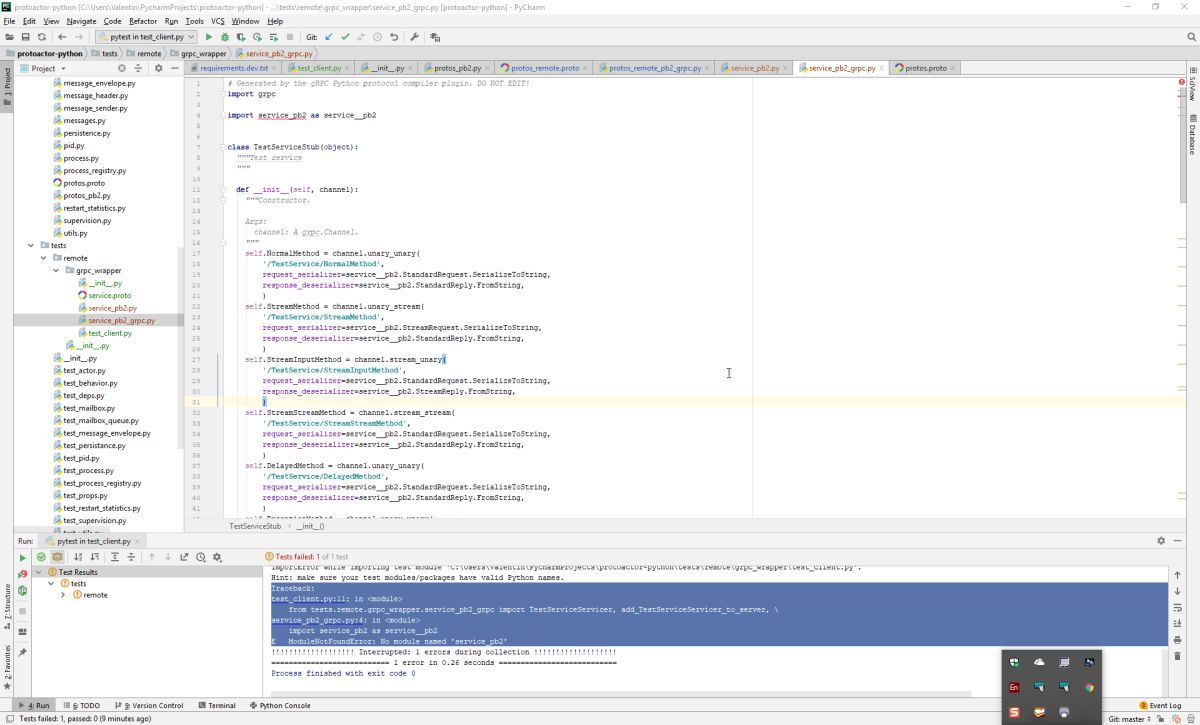Collapse all in the Project panel header
The height and width of the screenshot is (725, 1200).
(138, 68)
